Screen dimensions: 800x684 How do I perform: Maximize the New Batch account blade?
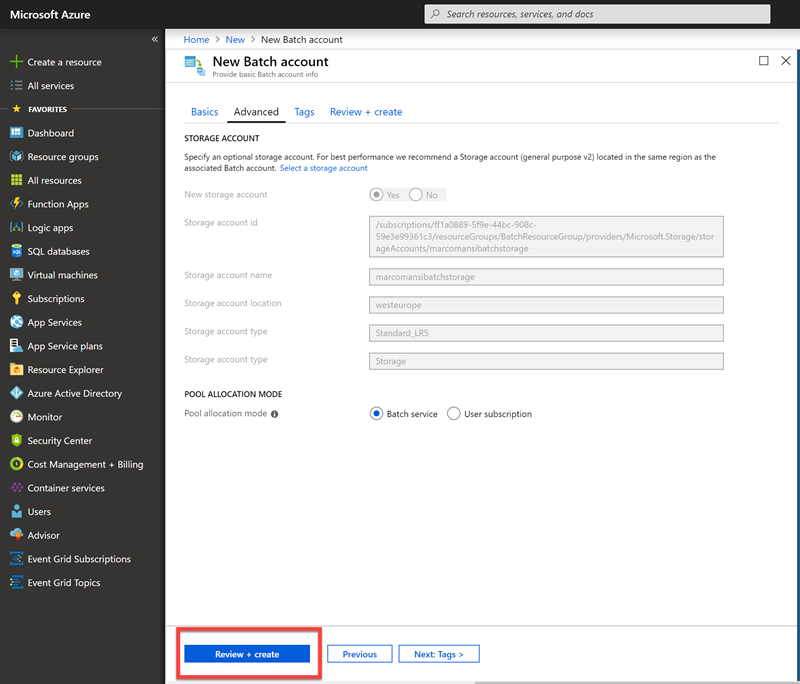pos(764,61)
